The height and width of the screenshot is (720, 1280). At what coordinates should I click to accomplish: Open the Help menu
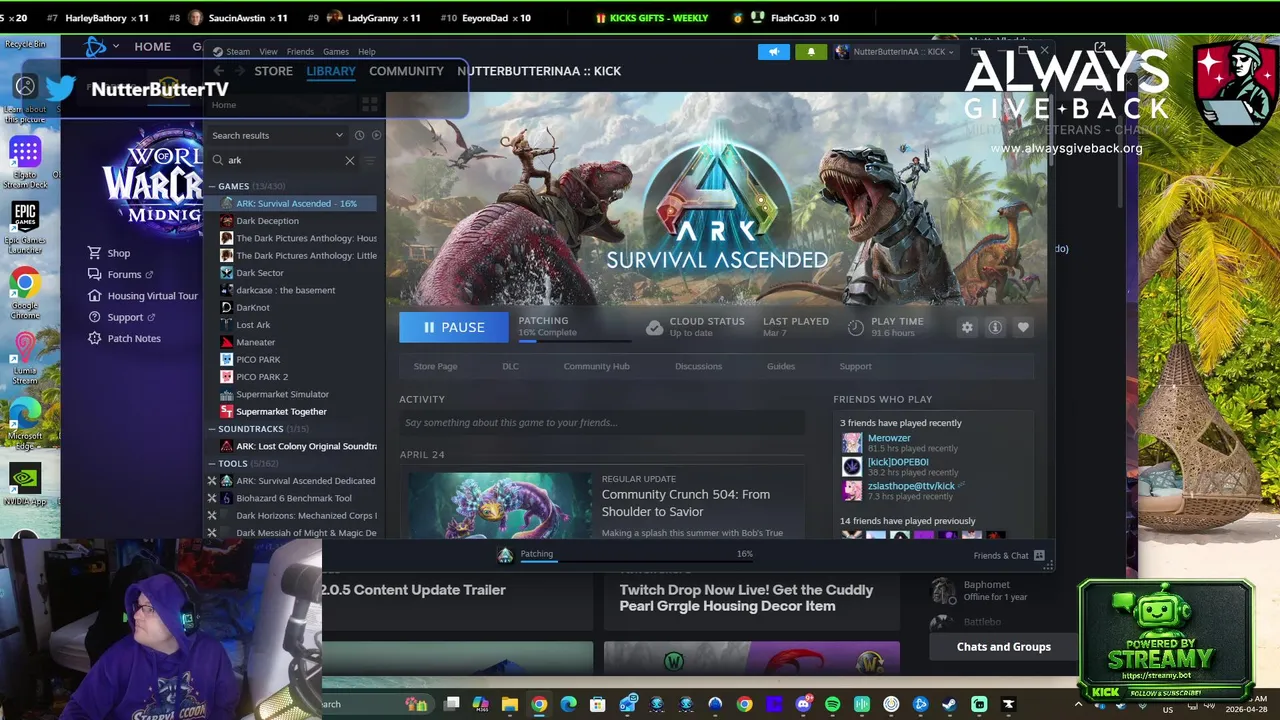coord(367,52)
